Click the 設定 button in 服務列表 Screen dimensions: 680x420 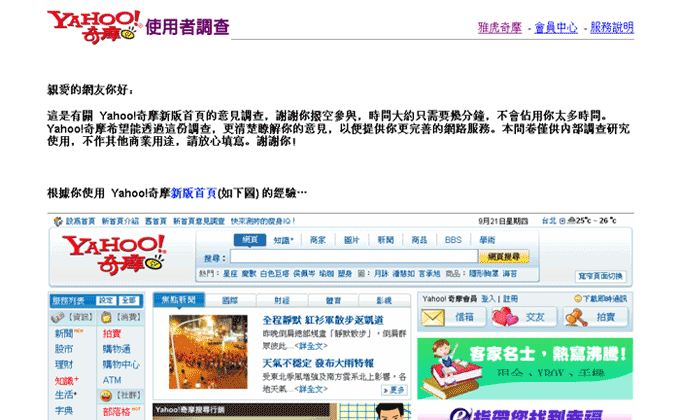tap(105, 300)
